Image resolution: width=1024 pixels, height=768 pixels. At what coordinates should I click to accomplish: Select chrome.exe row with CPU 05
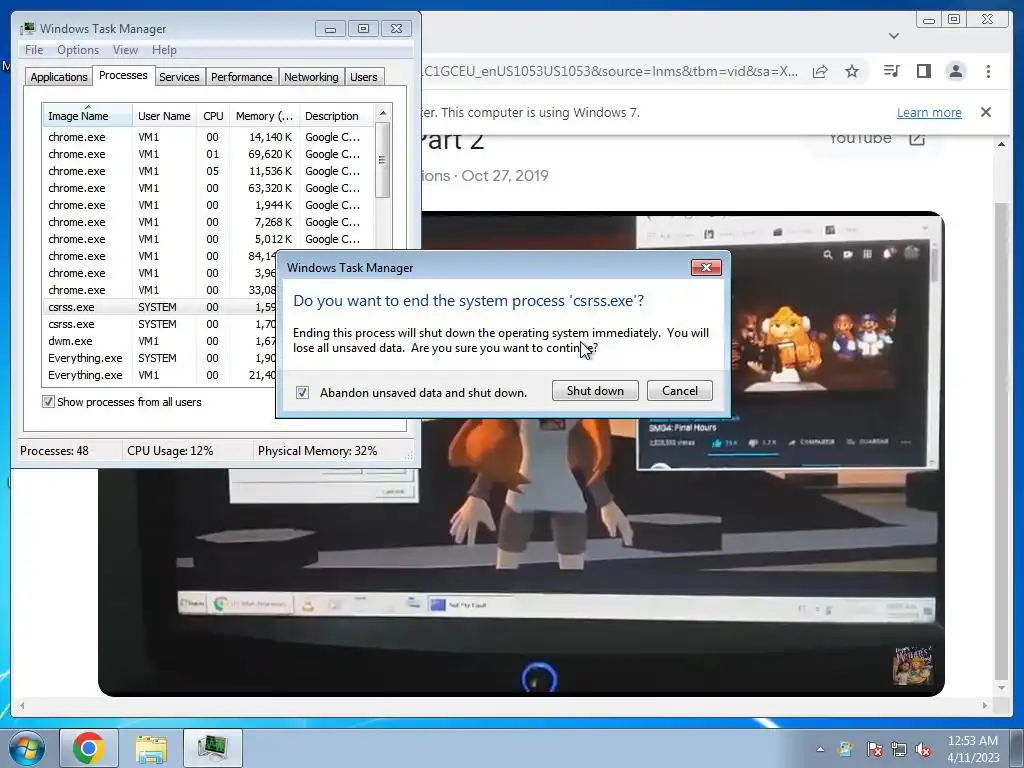pyautogui.click(x=208, y=171)
